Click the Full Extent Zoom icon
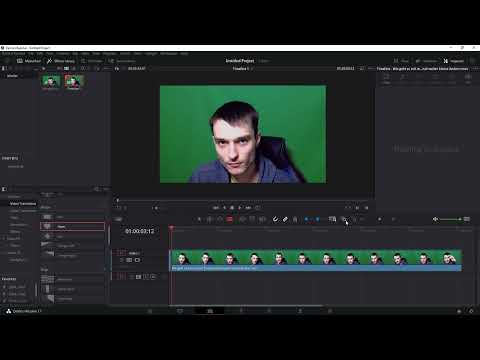The image size is (480, 360). click(332, 219)
